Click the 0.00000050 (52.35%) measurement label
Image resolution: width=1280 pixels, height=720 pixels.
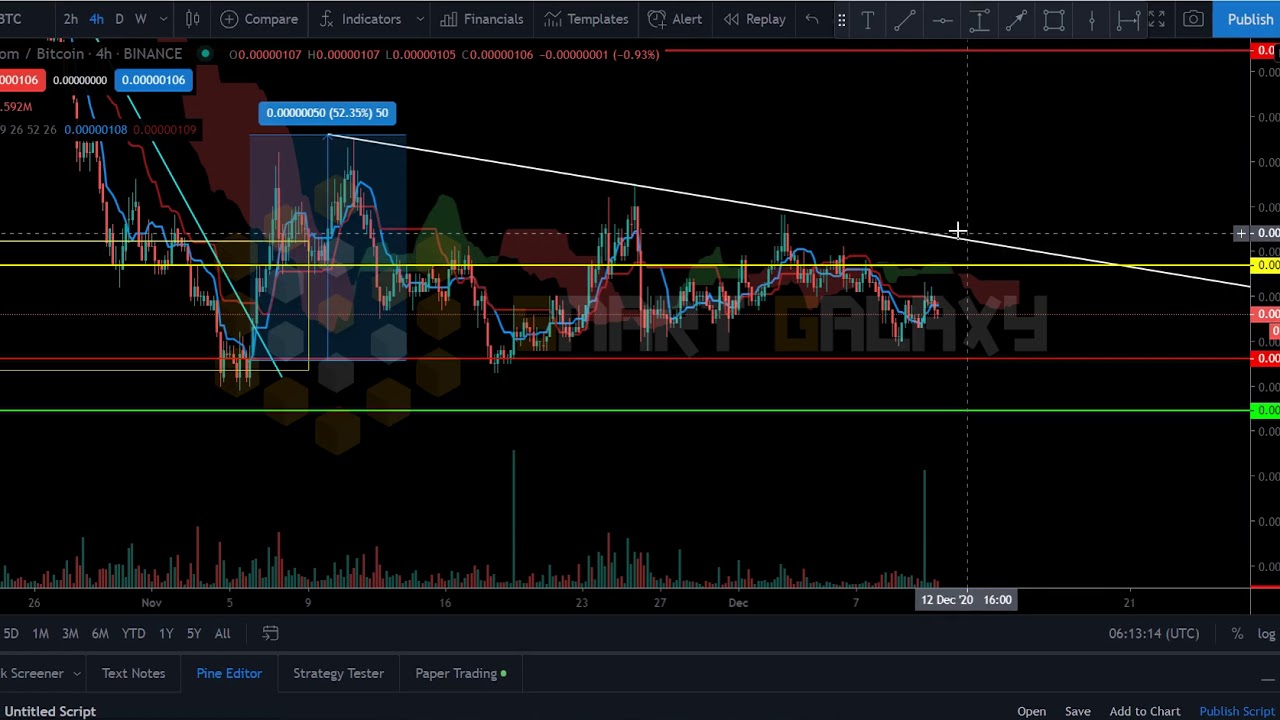point(327,113)
